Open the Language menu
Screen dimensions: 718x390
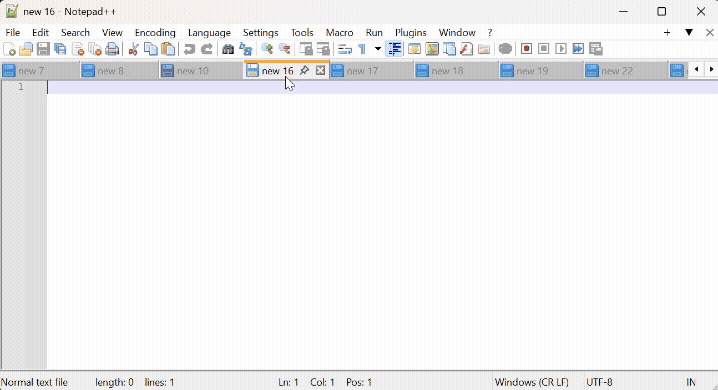209,32
